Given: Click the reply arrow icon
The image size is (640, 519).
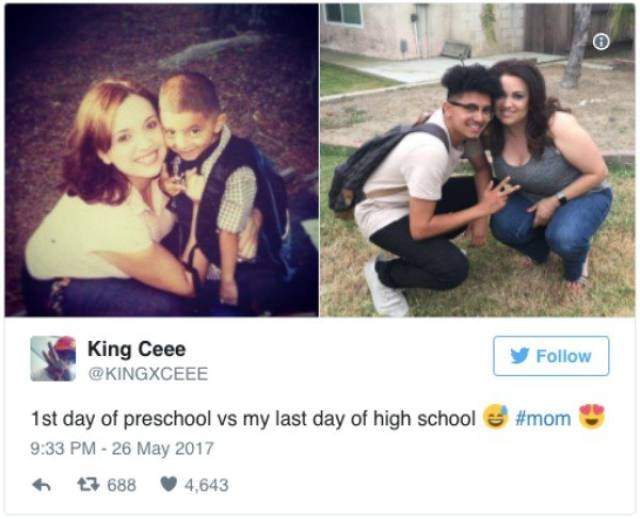Looking at the screenshot, I should 41,485.
